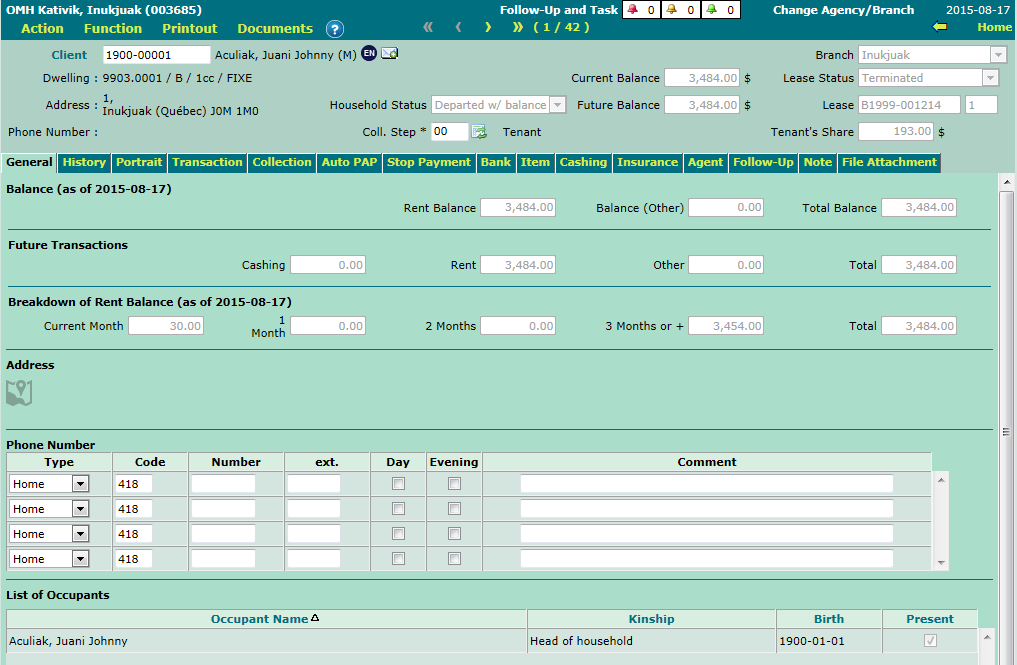Click the Home link
Image resolution: width=1017 pixels, height=665 pixels.
pos(994,27)
